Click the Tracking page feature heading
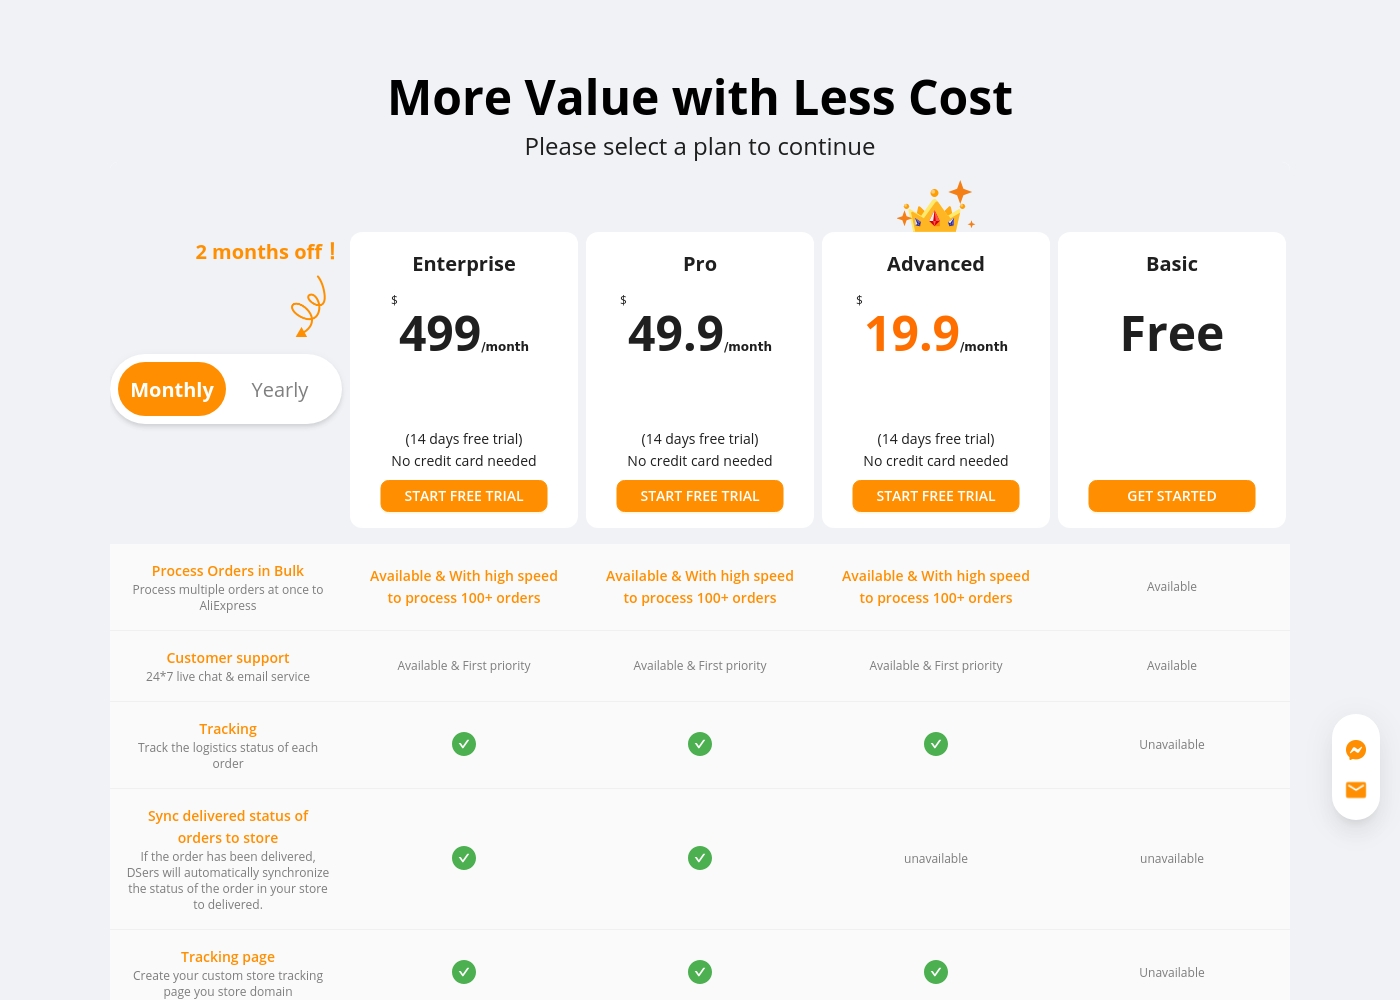This screenshot has height=1000, width=1400. pyautogui.click(x=228, y=957)
